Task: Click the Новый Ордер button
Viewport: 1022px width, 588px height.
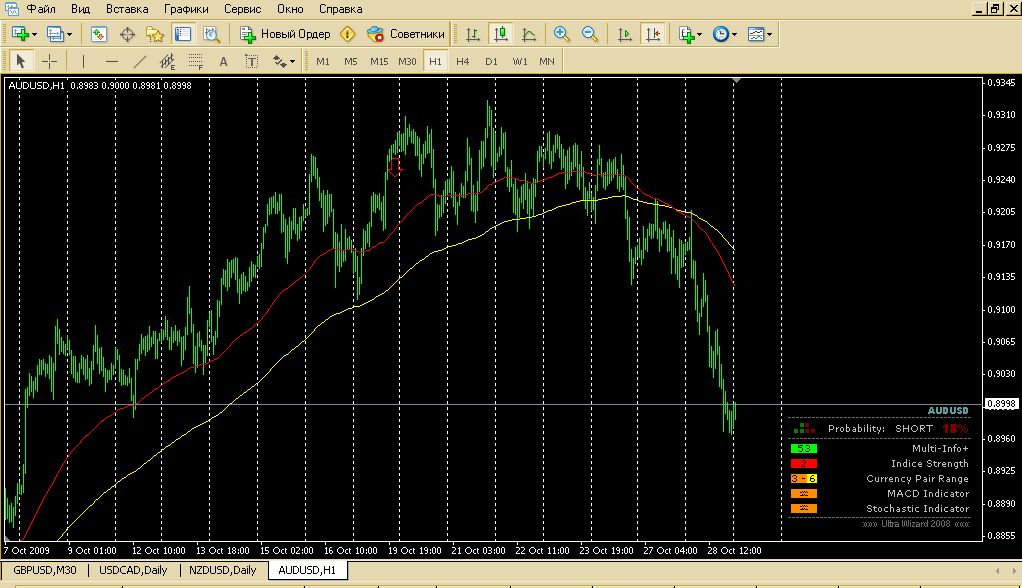Action: (286, 34)
